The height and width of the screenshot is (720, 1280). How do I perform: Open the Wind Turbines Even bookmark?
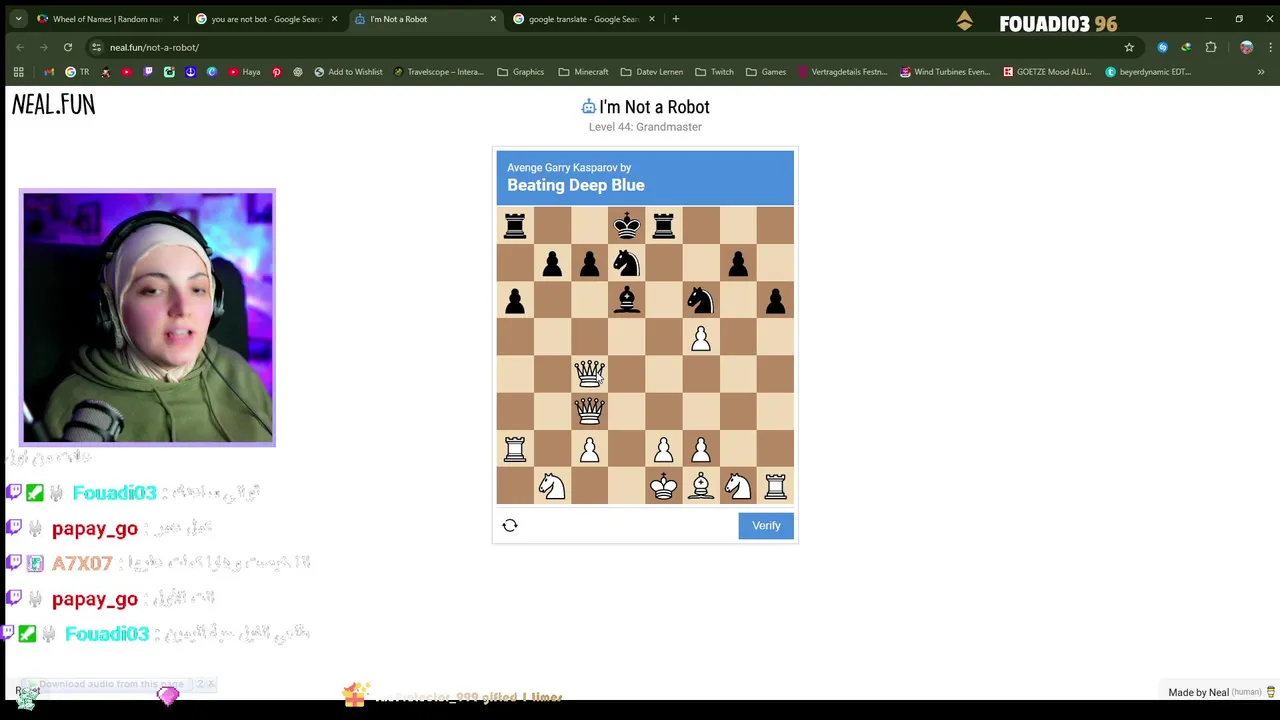click(945, 72)
